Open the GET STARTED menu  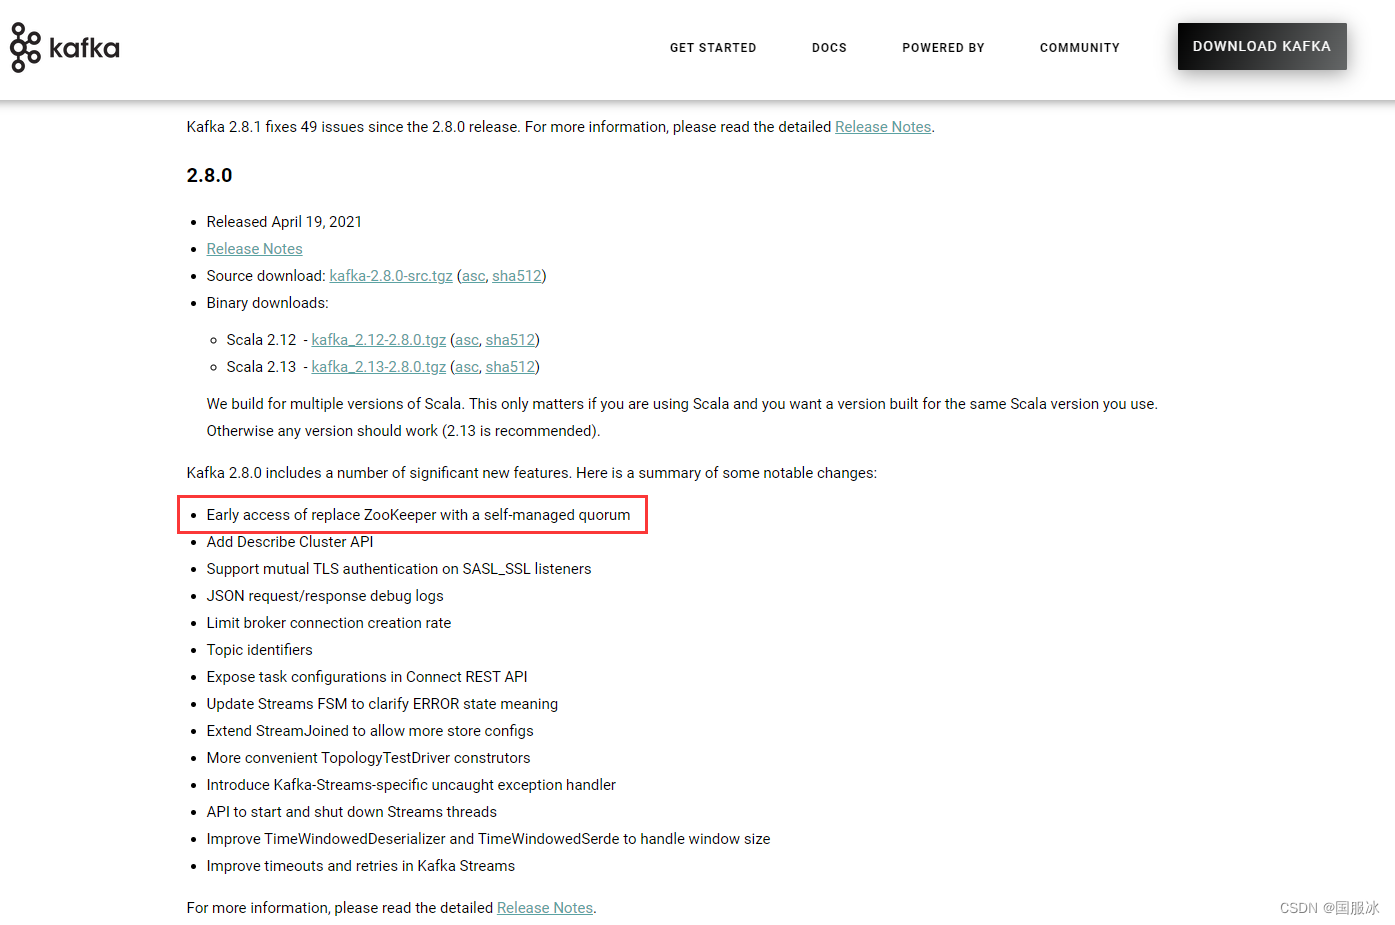[x=713, y=48]
